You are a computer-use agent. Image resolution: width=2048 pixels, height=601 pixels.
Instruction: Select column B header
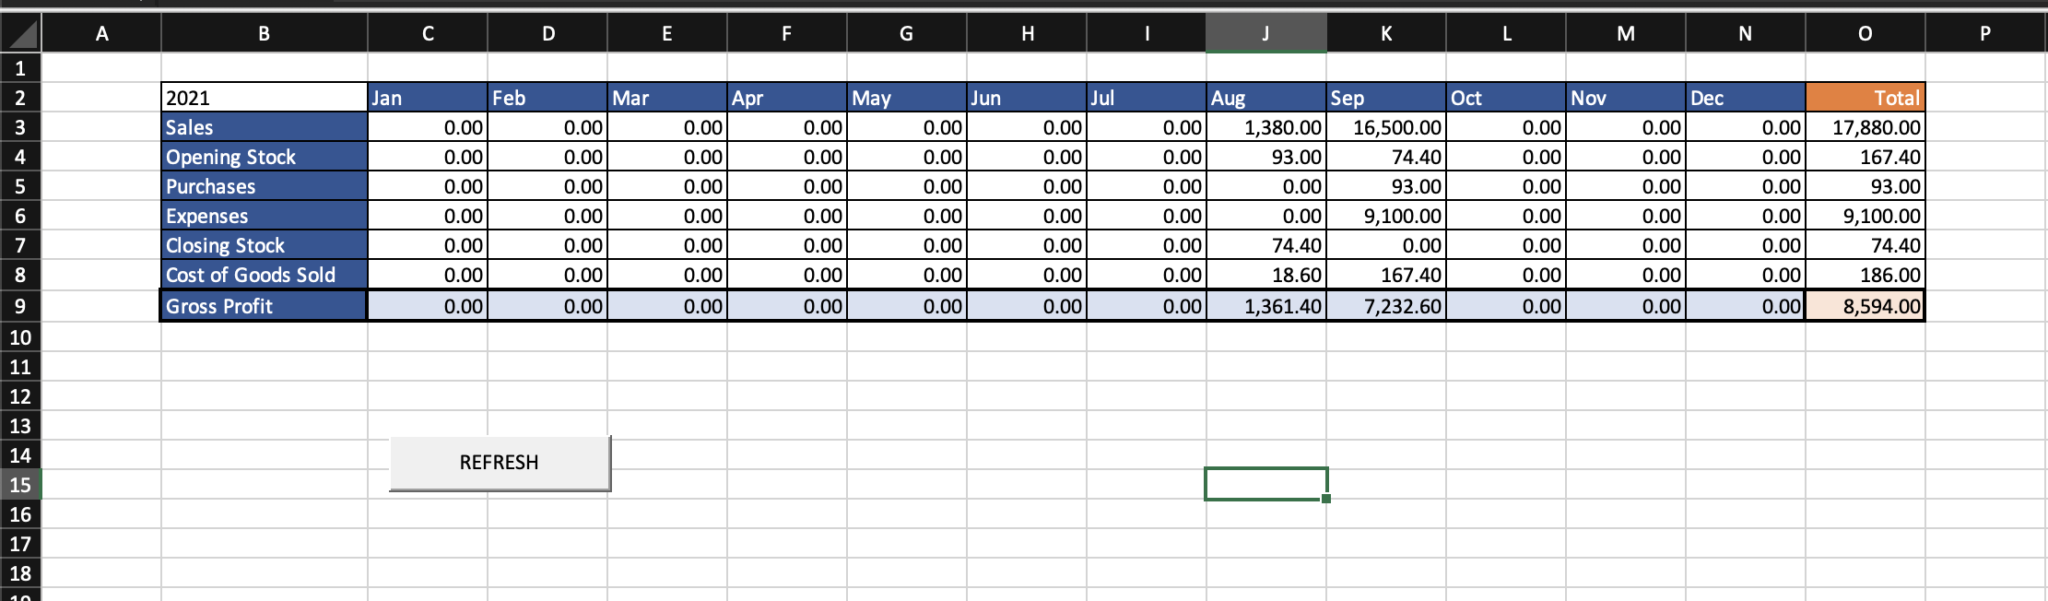[264, 34]
